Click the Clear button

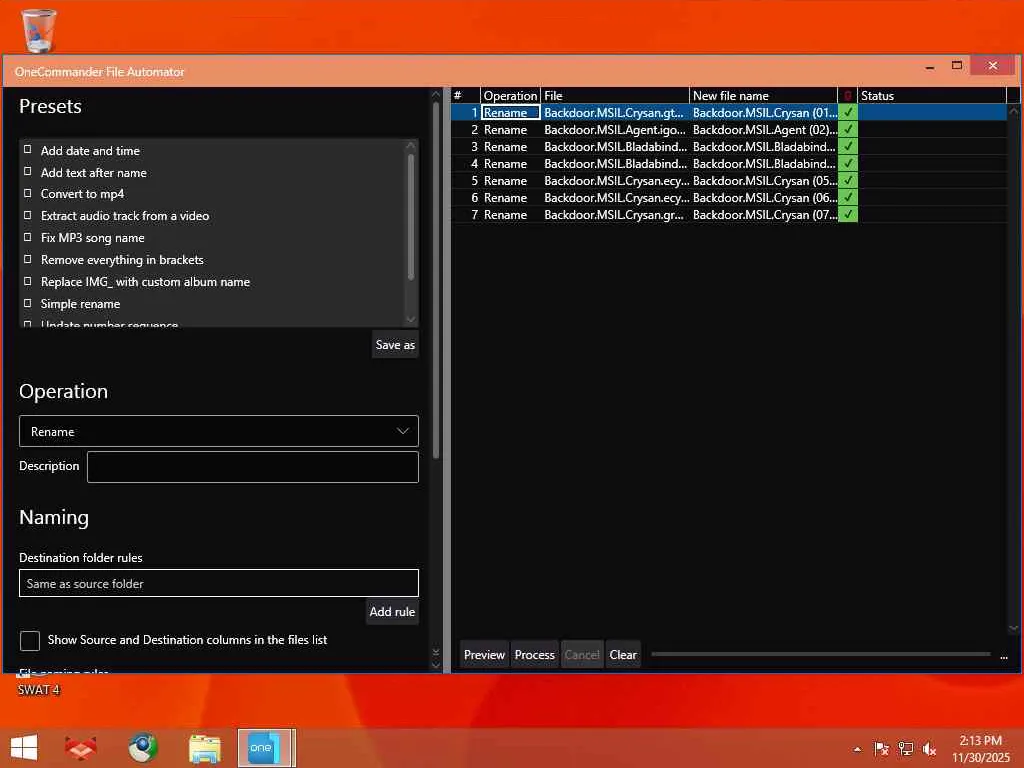pyautogui.click(x=623, y=654)
